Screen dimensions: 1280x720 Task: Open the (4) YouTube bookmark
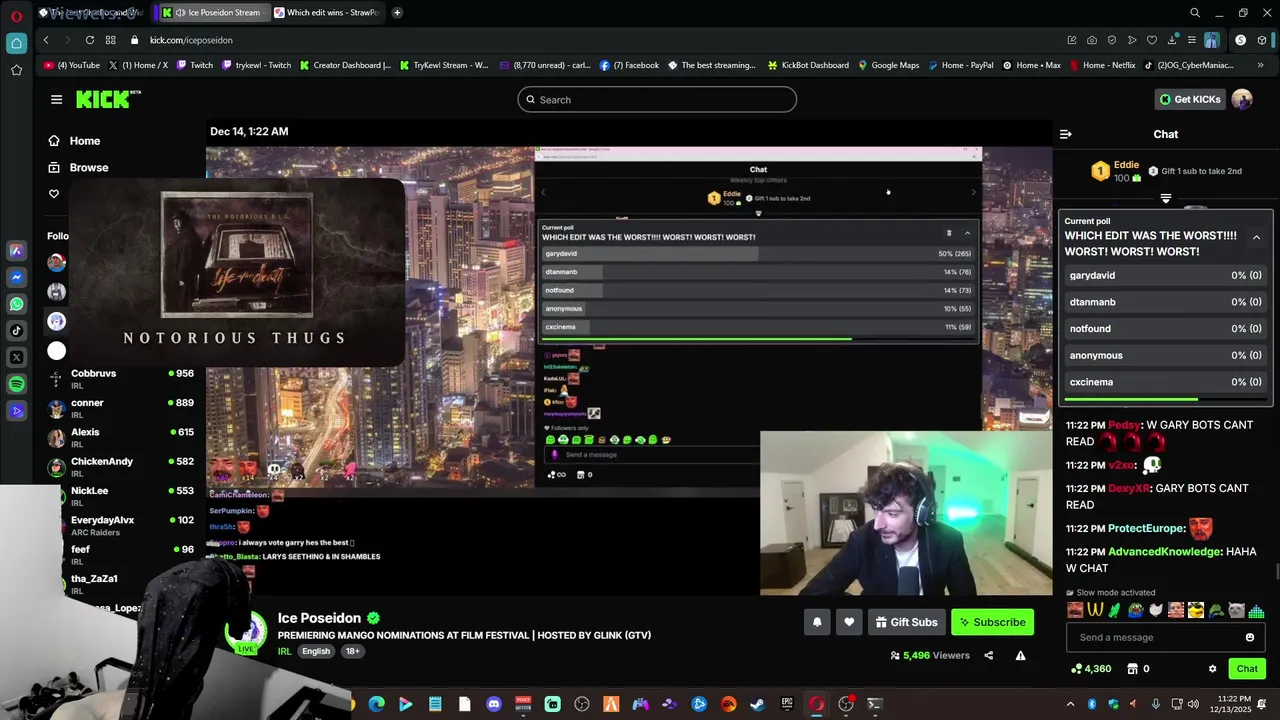(x=72, y=65)
